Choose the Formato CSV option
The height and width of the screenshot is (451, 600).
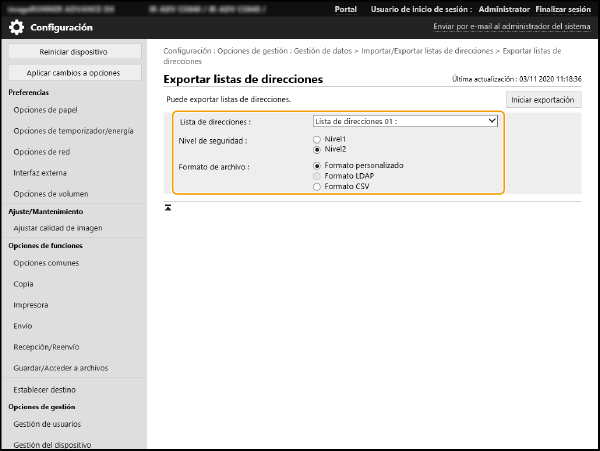pyautogui.click(x=318, y=186)
